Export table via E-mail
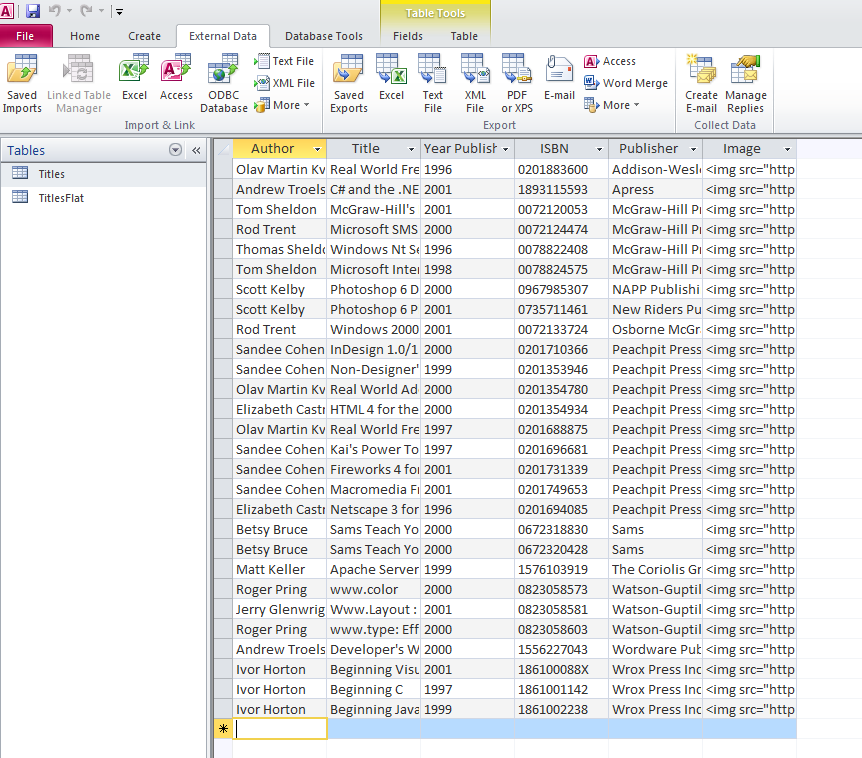 [x=559, y=78]
